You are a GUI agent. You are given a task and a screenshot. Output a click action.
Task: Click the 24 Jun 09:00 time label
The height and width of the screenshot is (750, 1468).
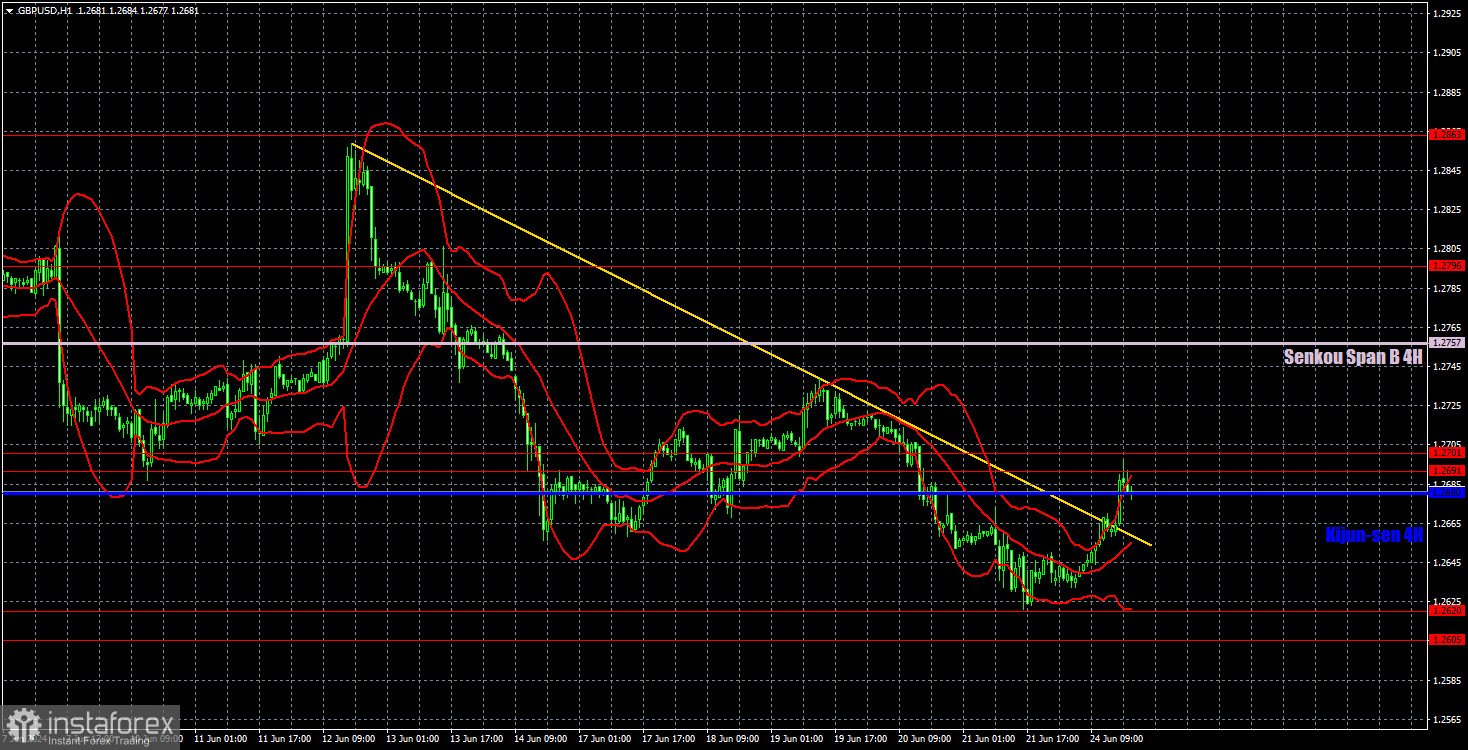pyautogui.click(x=1115, y=740)
